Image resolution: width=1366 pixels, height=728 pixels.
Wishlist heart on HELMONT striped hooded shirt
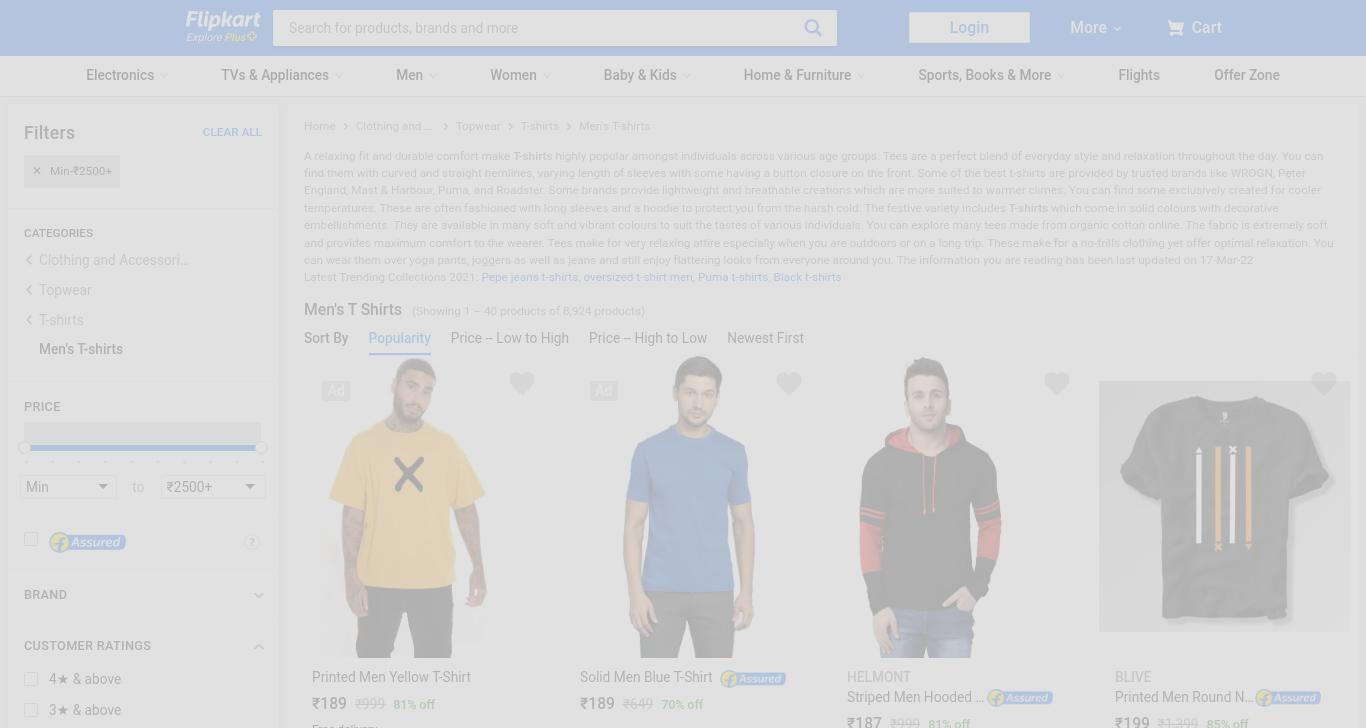click(x=1057, y=383)
